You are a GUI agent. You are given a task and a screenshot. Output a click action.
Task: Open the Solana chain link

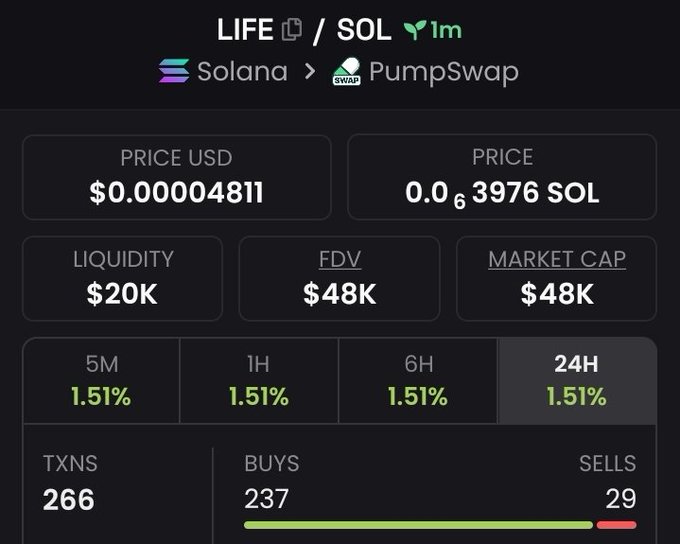click(x=223, y=71)
